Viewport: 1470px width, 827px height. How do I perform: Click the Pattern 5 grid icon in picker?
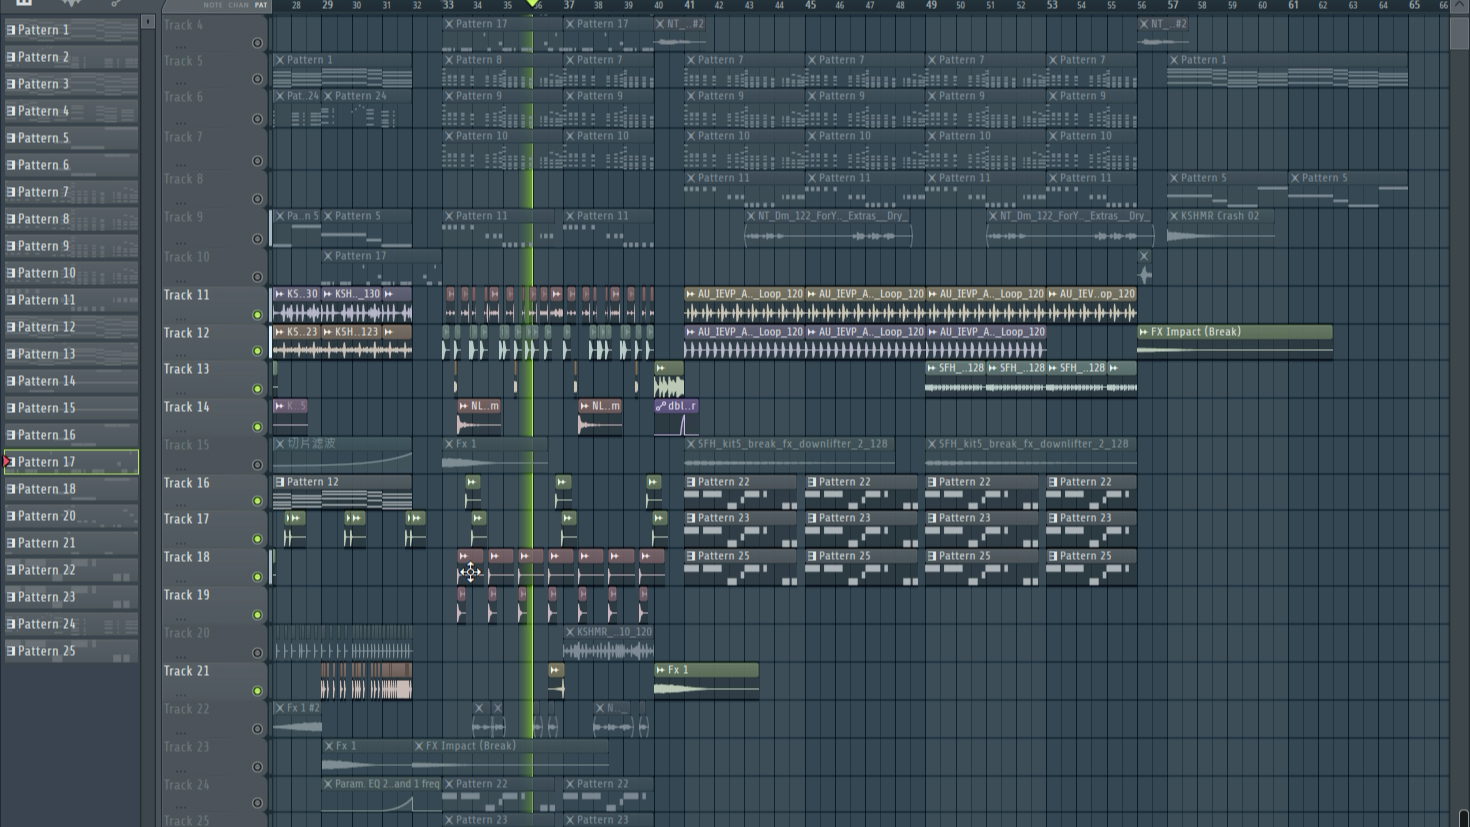pos(11,138)
